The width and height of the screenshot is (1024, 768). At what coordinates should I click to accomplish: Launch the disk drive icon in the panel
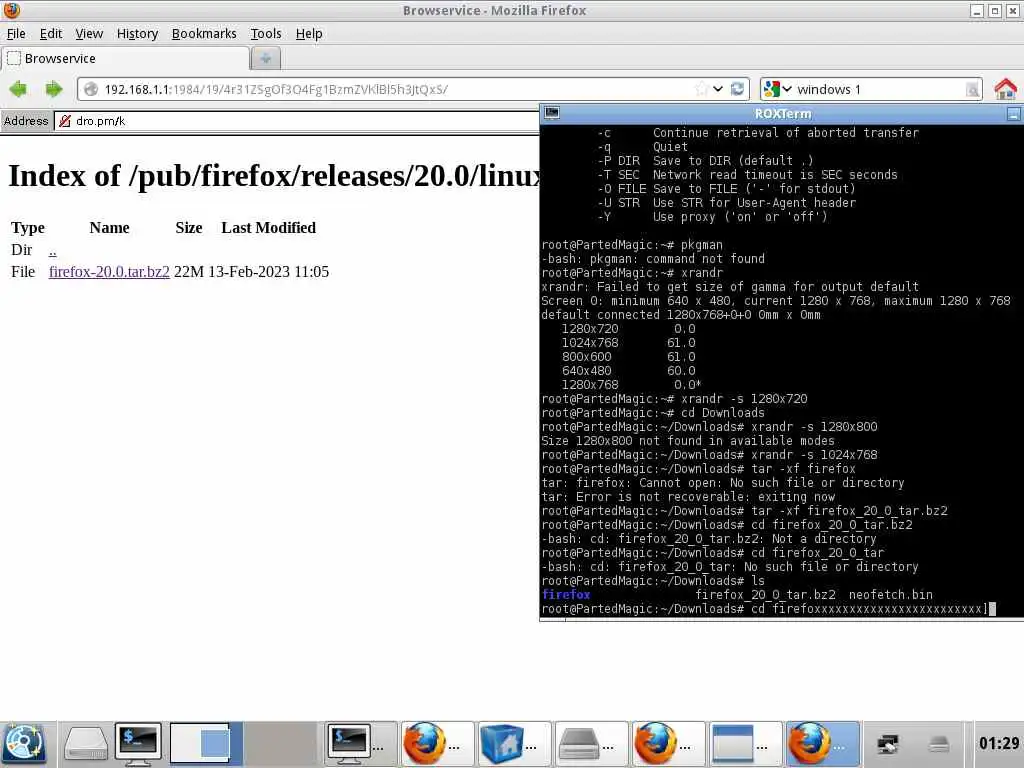(x=86, y=744)
